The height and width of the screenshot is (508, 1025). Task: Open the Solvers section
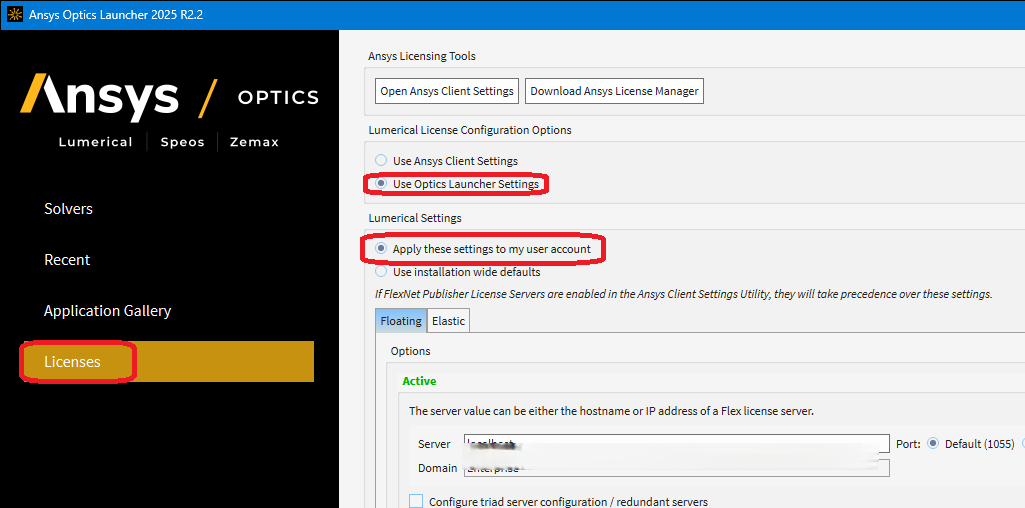[69, 209]
